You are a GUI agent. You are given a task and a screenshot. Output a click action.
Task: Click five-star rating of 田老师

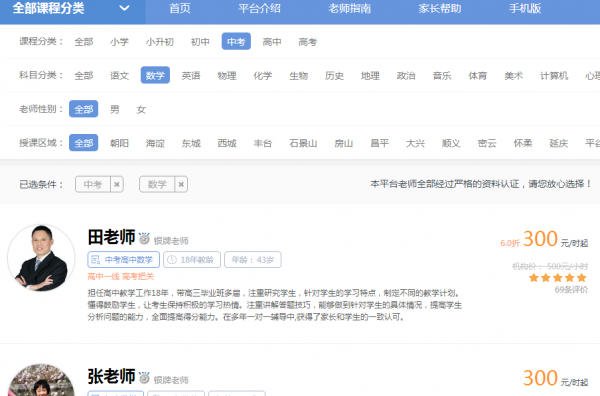click(x=558, y=278)
